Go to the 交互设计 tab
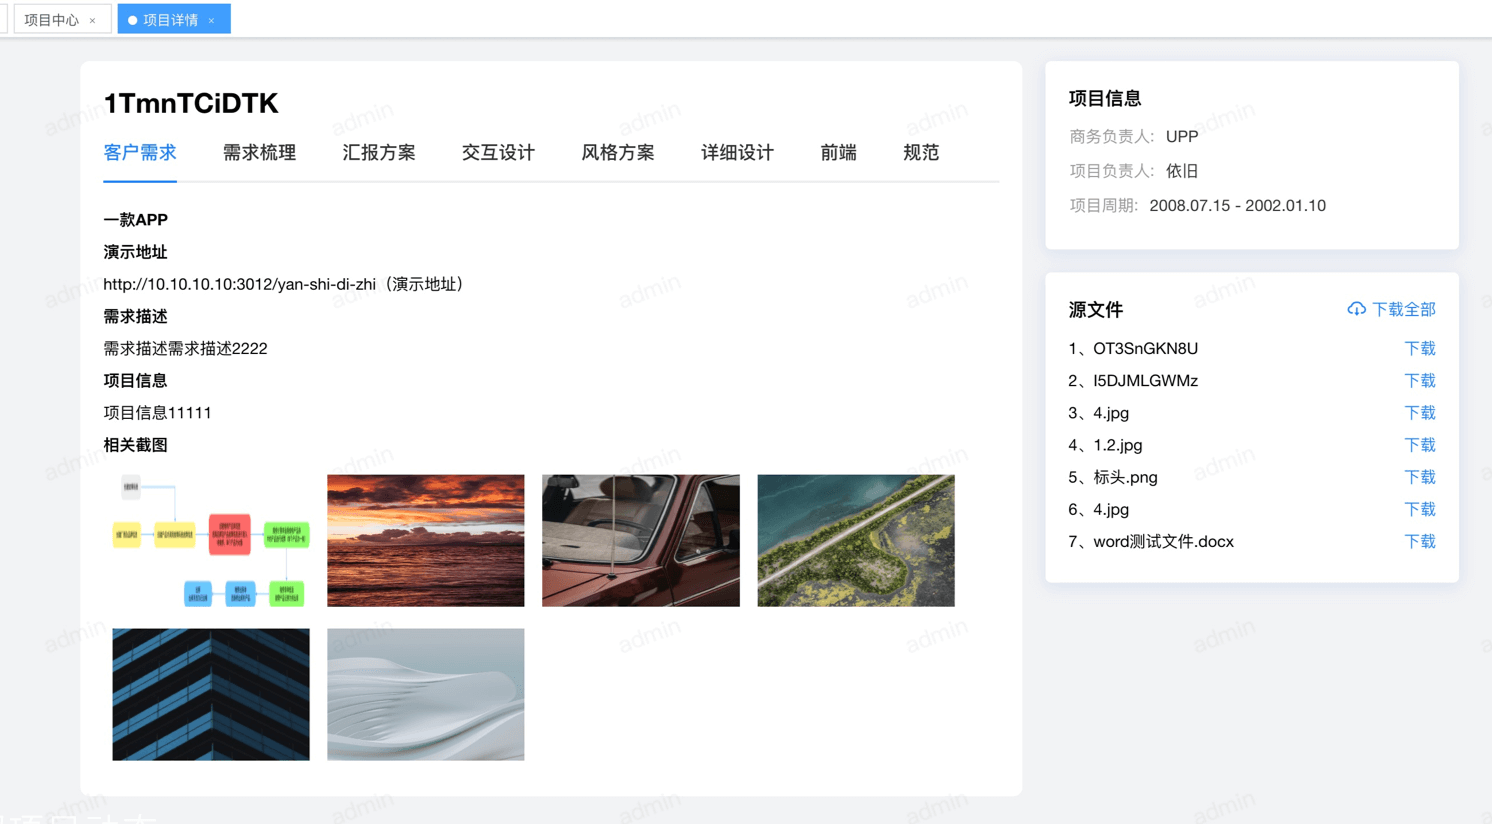 coord(498,153)
